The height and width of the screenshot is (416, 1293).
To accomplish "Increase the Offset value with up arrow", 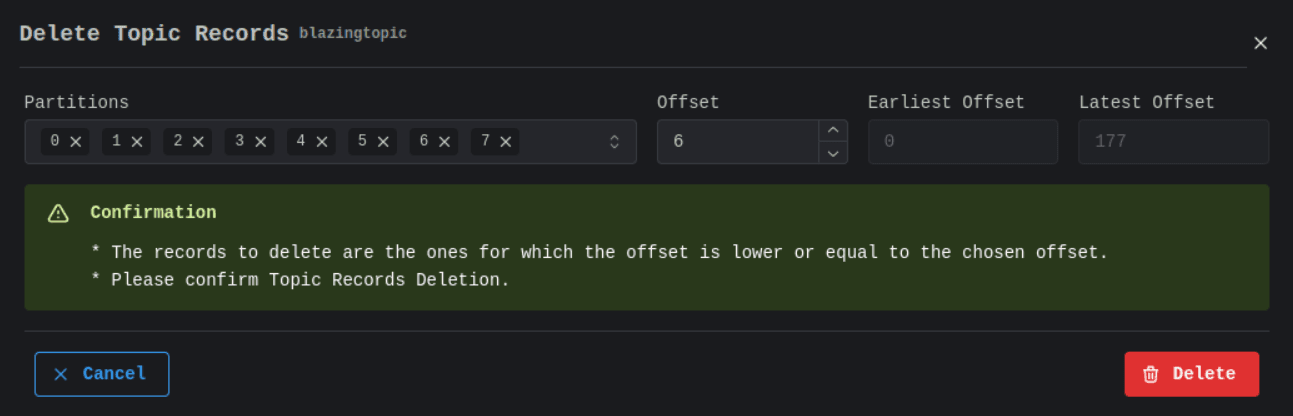I will click(x=833, y=131).
